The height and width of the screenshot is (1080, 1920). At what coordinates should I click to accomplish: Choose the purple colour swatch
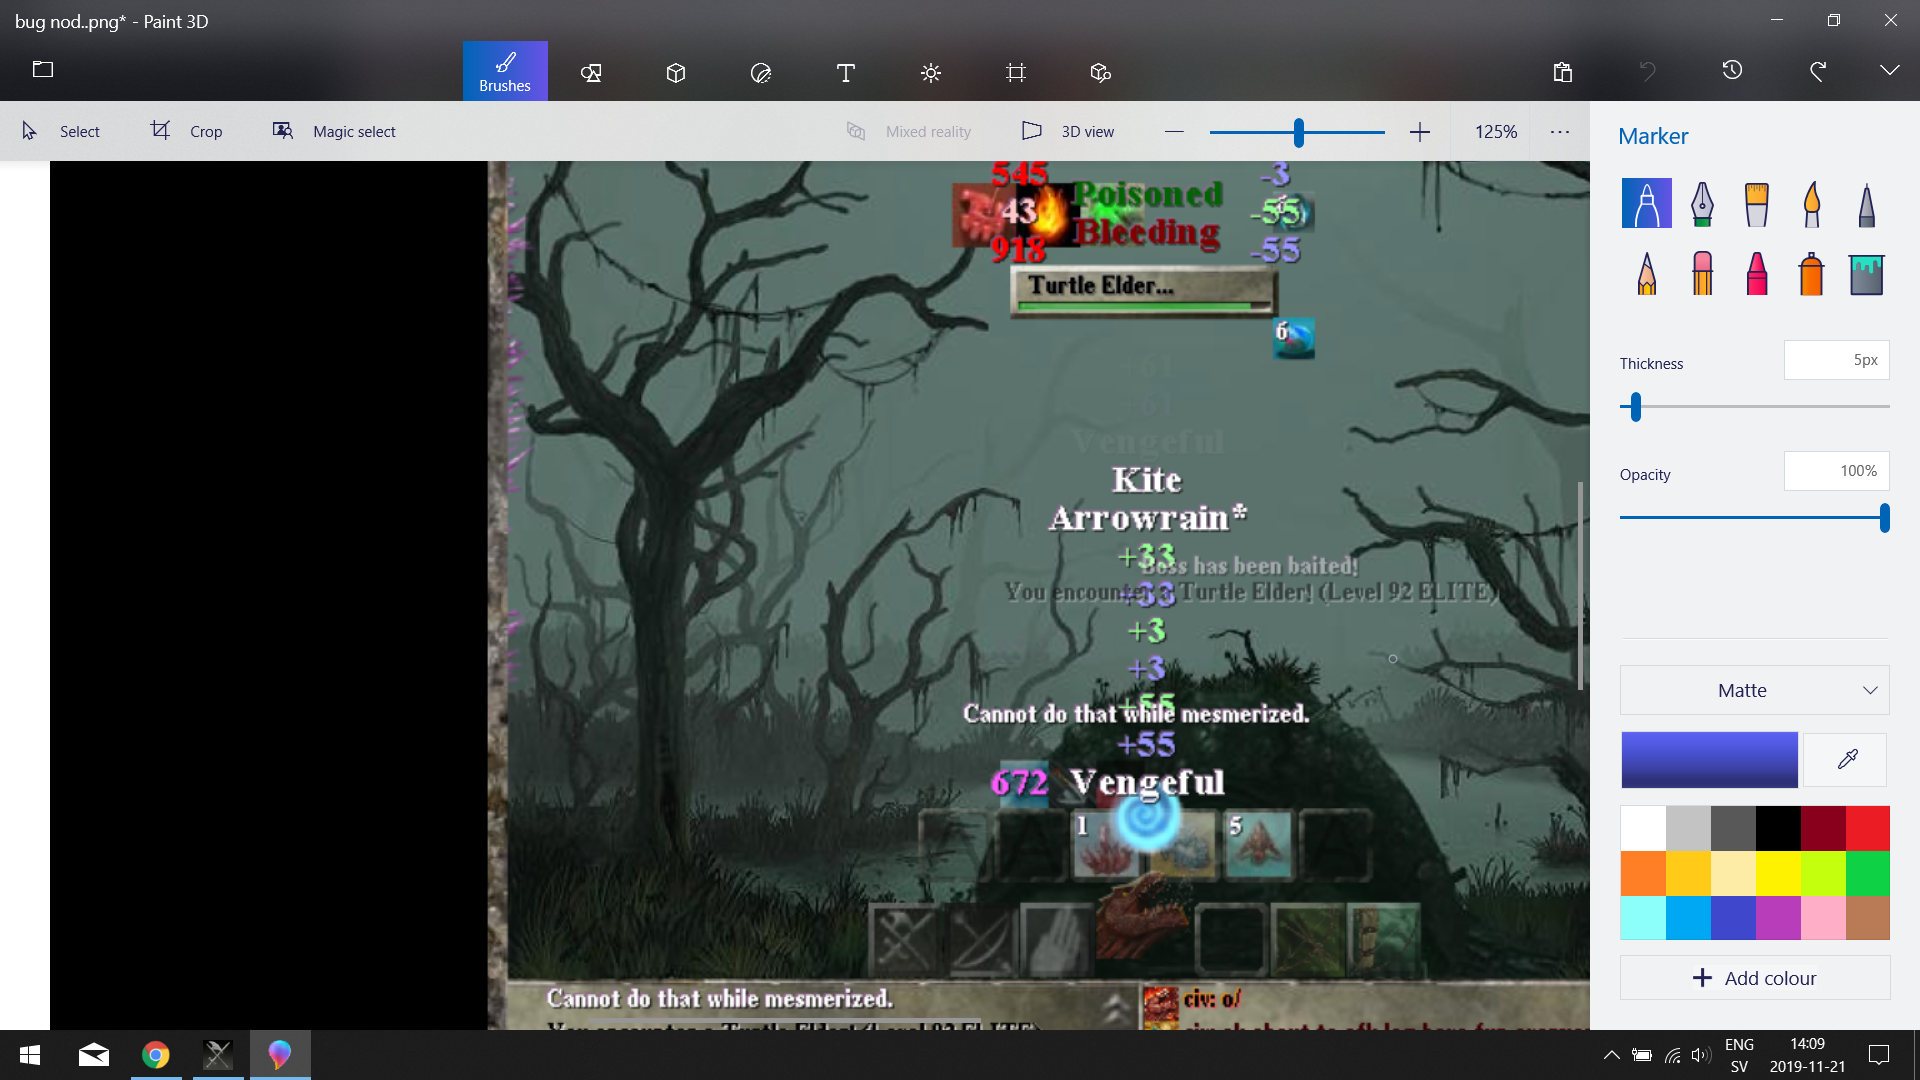1778,918
